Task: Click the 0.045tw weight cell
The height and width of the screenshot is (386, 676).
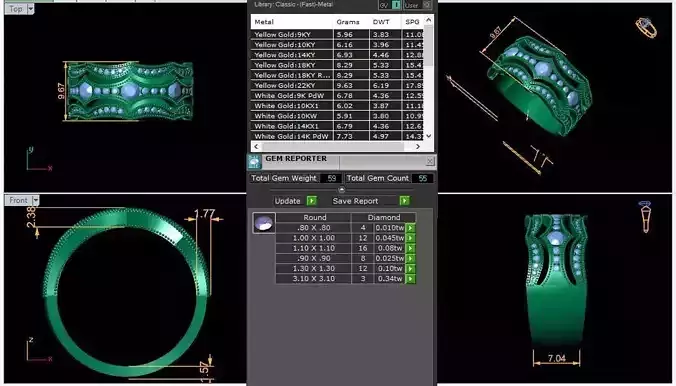Action: coord(390,238)
